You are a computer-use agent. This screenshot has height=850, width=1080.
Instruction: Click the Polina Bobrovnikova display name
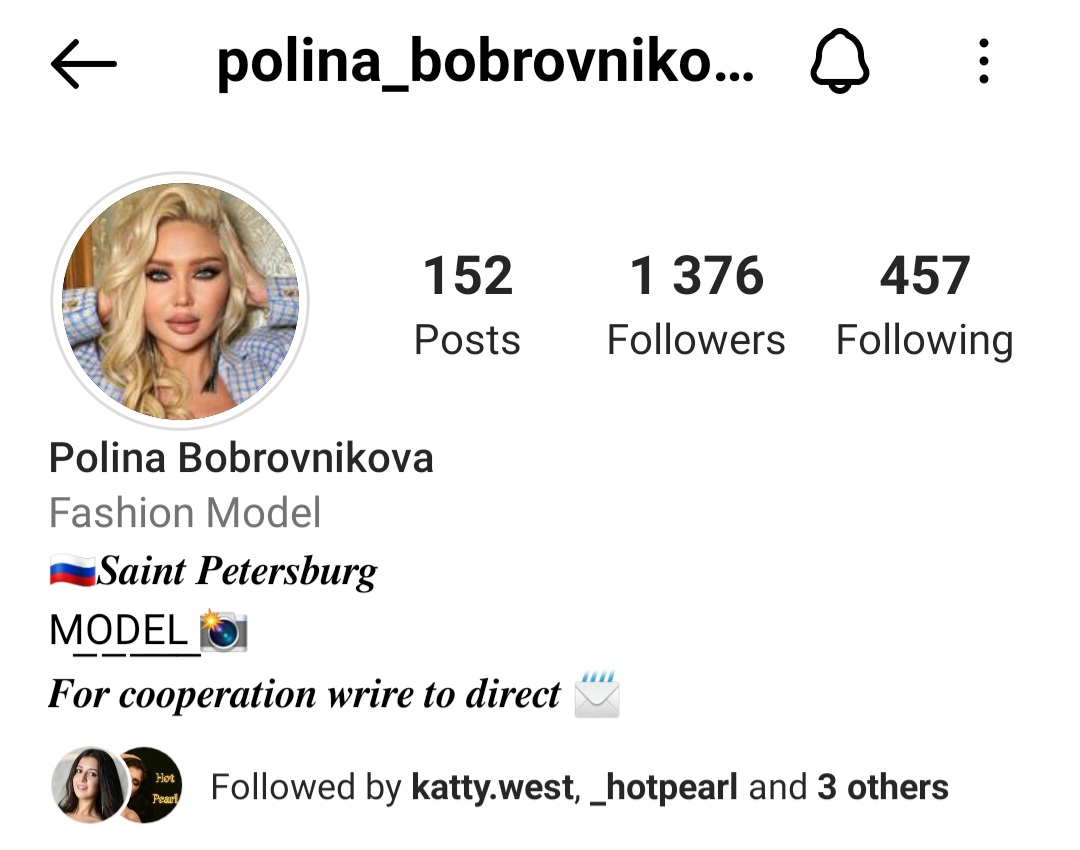[241, 458]
